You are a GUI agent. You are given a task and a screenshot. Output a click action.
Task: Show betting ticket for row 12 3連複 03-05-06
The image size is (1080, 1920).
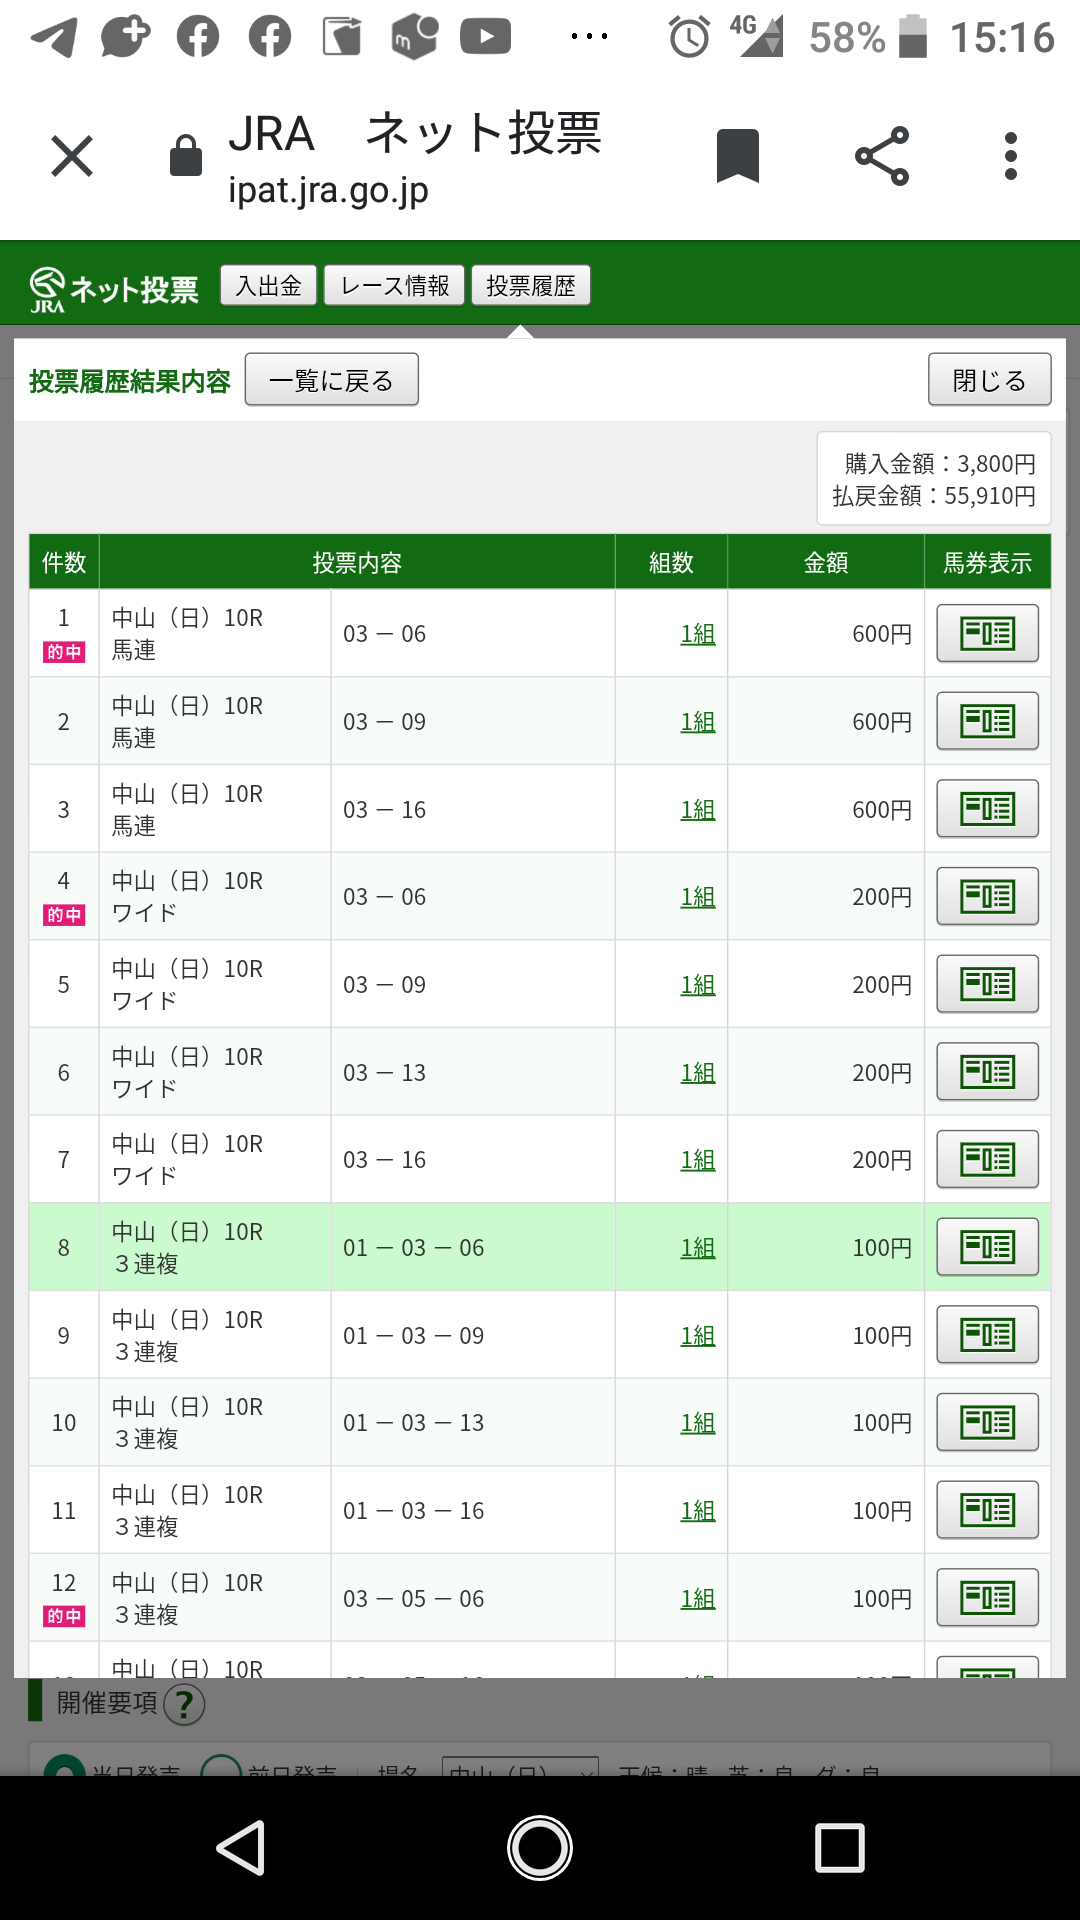[987, 1598]
